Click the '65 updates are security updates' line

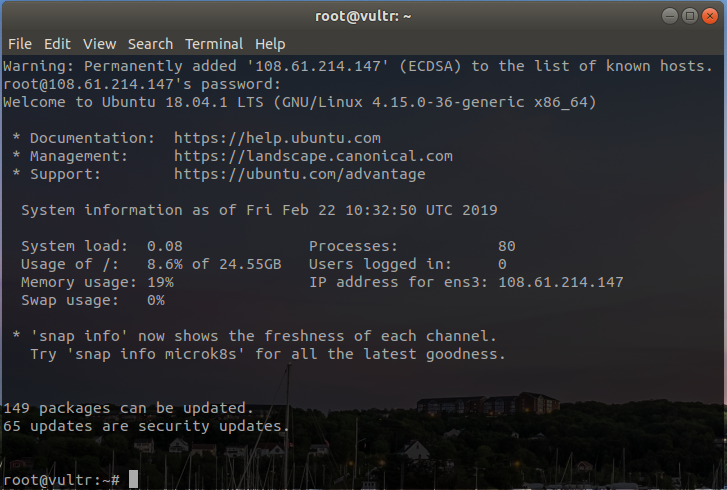[x=147, y=426]
